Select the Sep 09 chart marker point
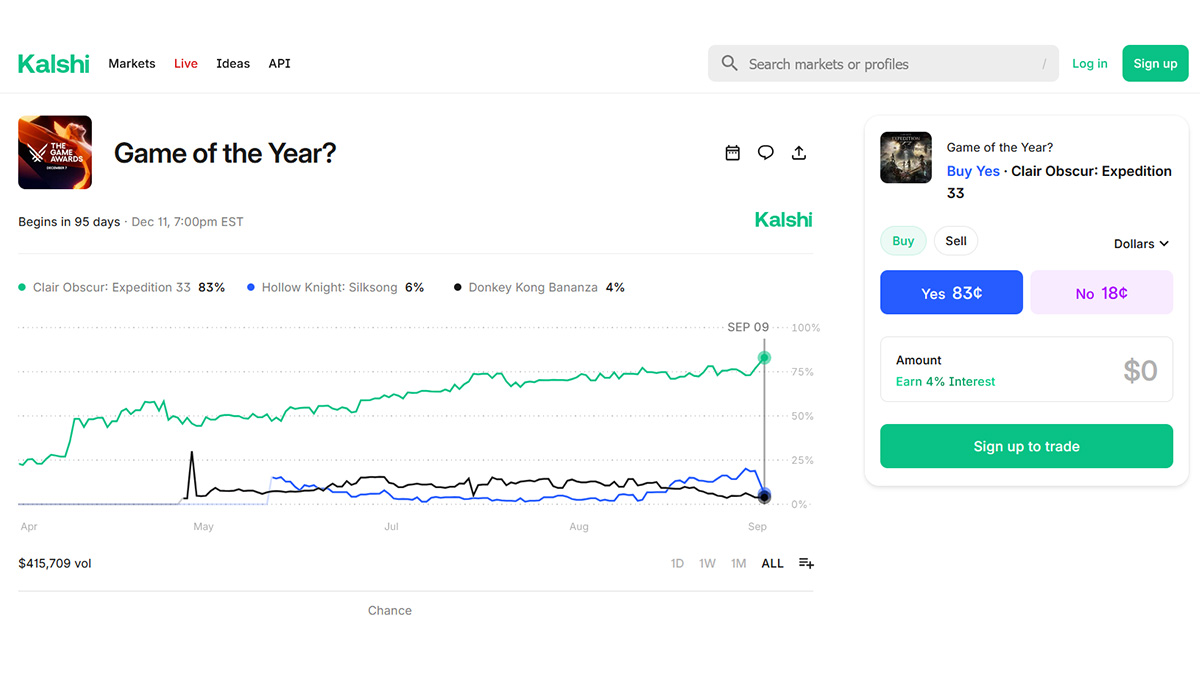1200x675 pixels. point(763,357)
